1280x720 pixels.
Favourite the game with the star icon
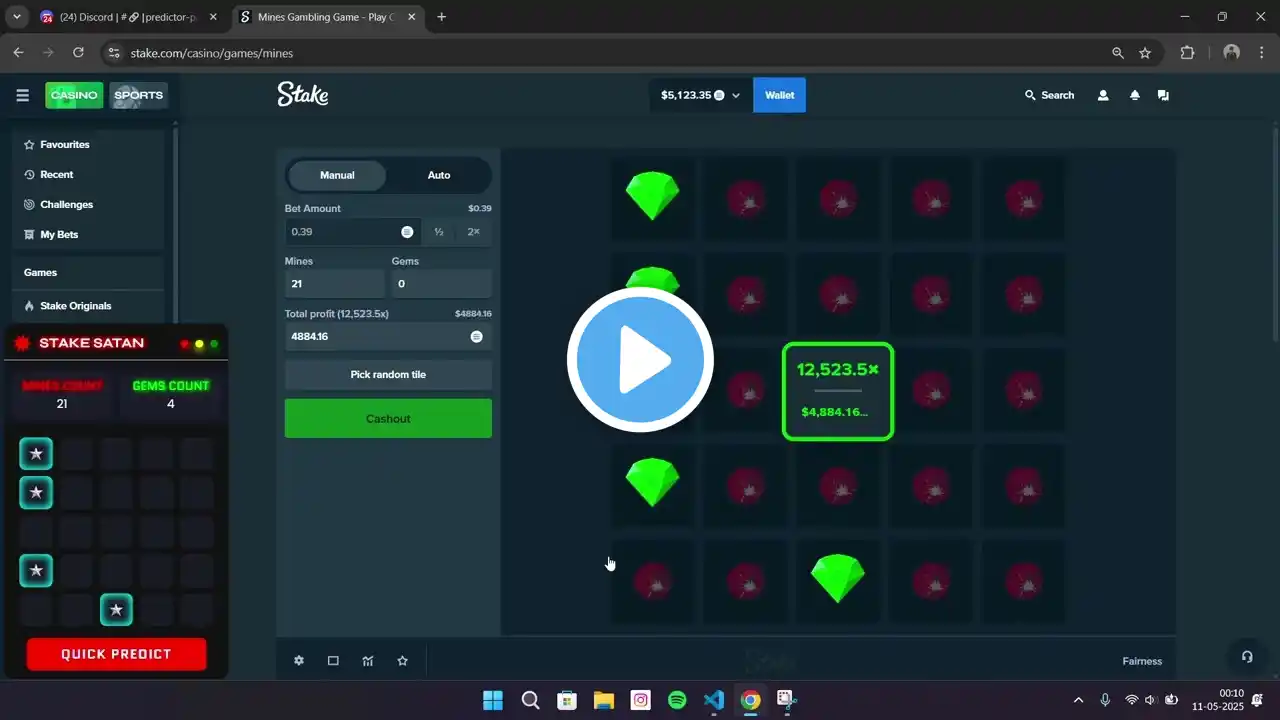tap(402, 660)
